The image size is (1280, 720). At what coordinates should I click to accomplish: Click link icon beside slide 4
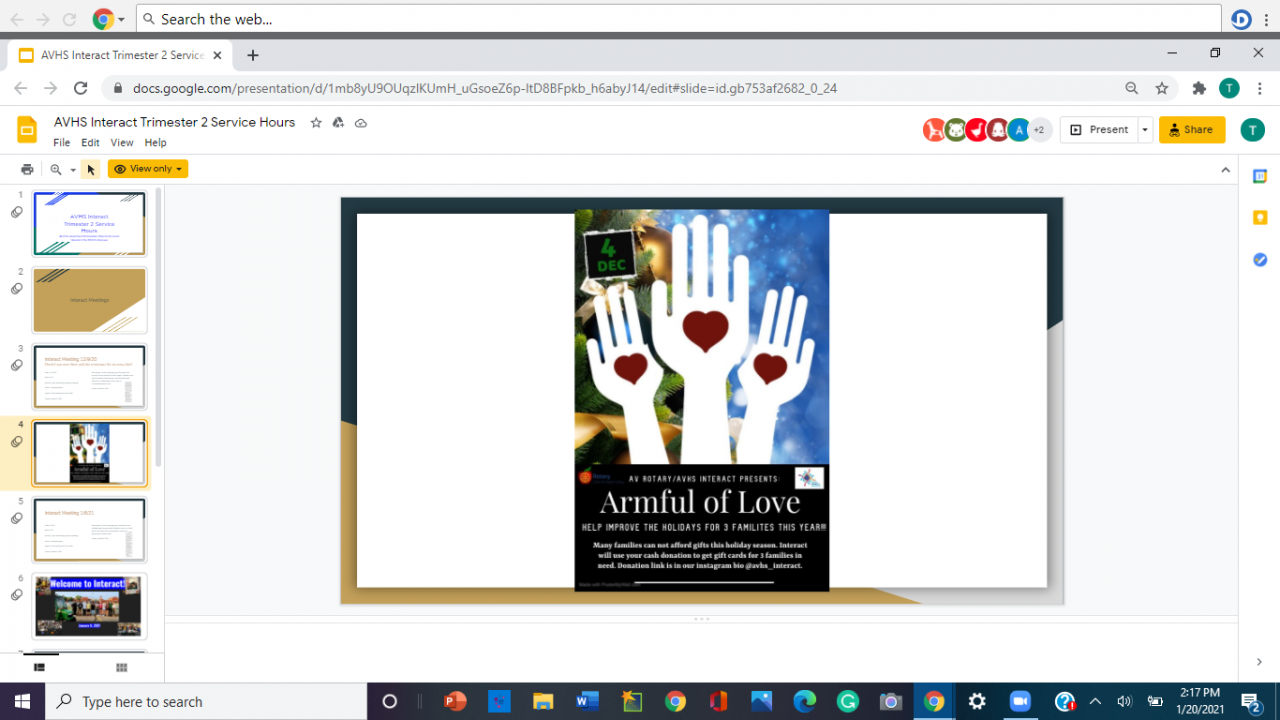coord(17,442)
